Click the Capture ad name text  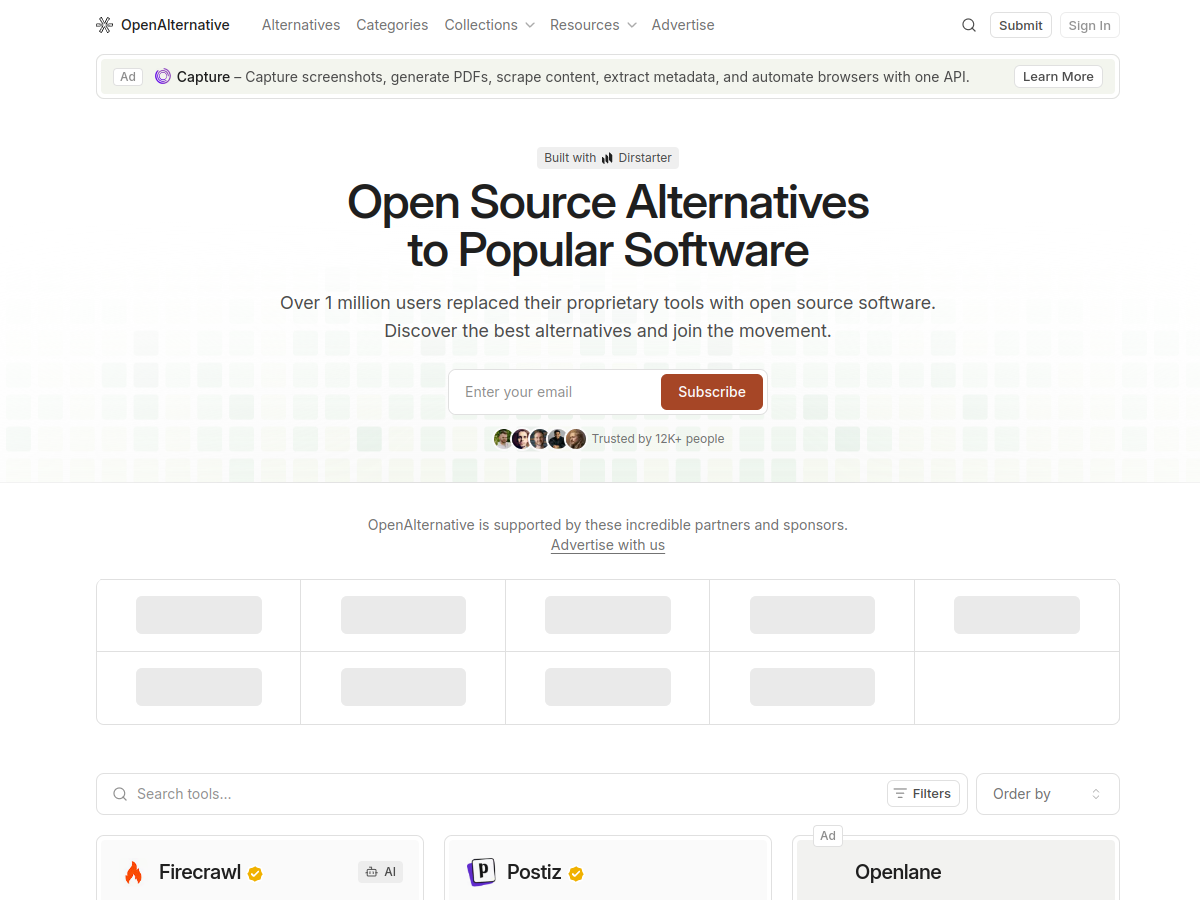[203, 77]
